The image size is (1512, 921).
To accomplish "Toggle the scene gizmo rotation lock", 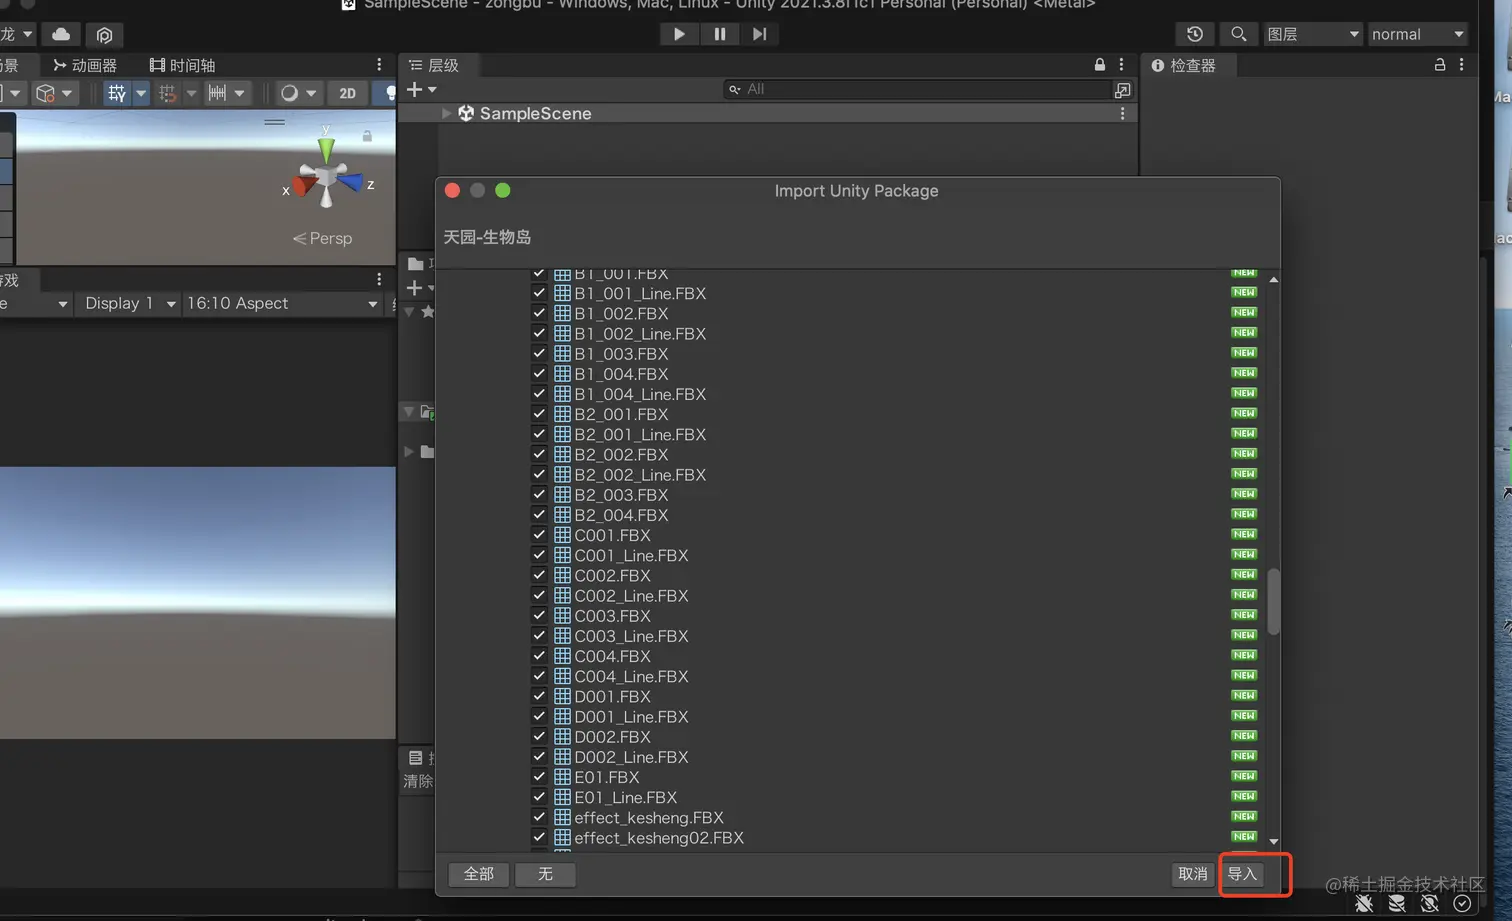I will tap(367, 136).
